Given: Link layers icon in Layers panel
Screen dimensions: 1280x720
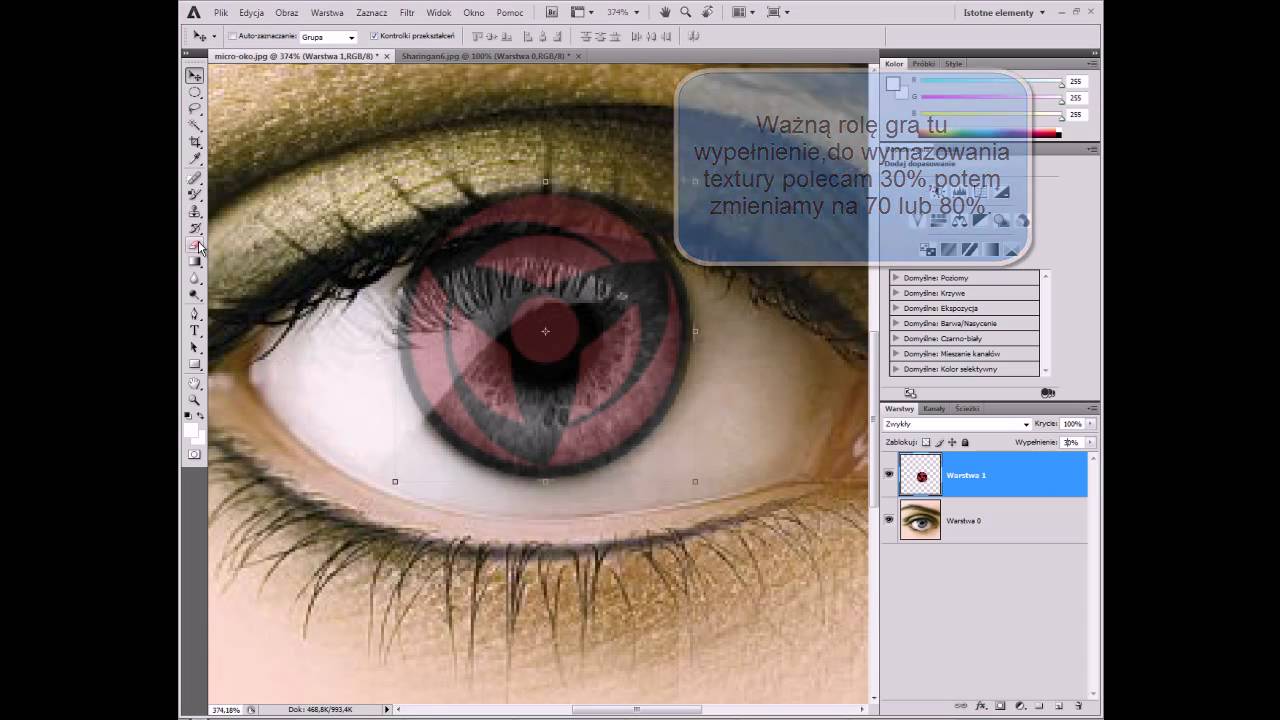Looking at the screenshot, I should click(x=962, y=706).
